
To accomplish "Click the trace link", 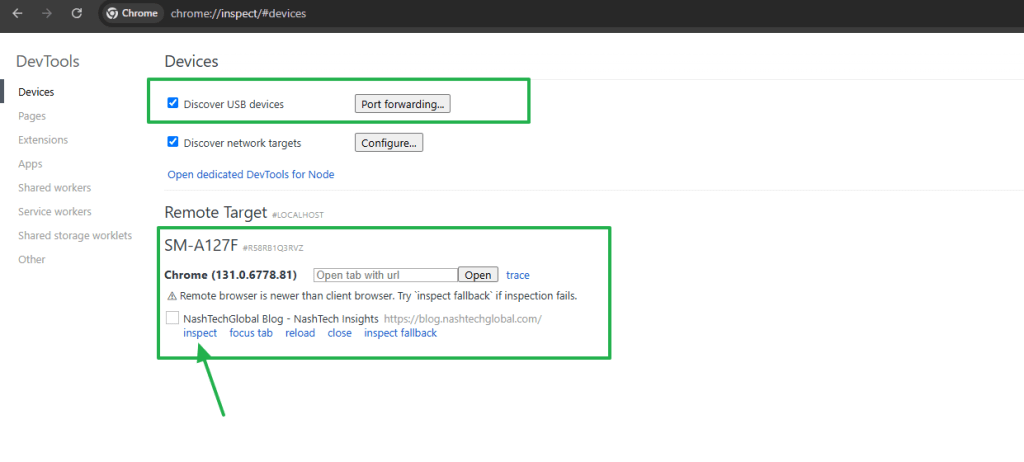I will 518,275.
